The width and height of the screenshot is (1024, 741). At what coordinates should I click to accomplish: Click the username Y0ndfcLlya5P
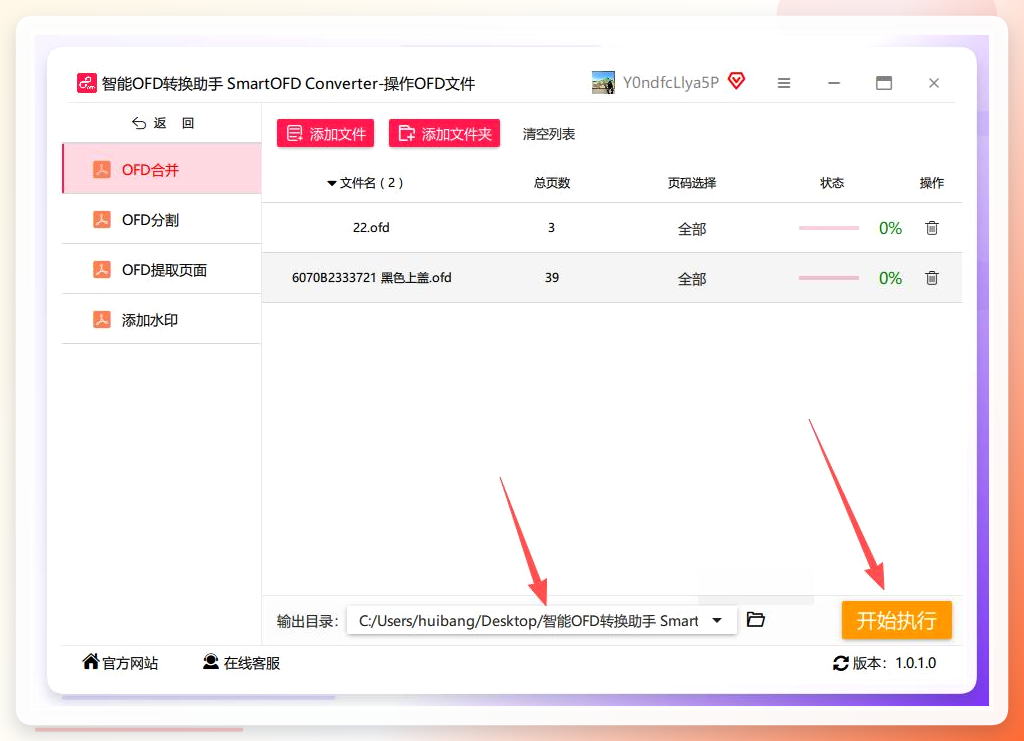coord(671,82)
